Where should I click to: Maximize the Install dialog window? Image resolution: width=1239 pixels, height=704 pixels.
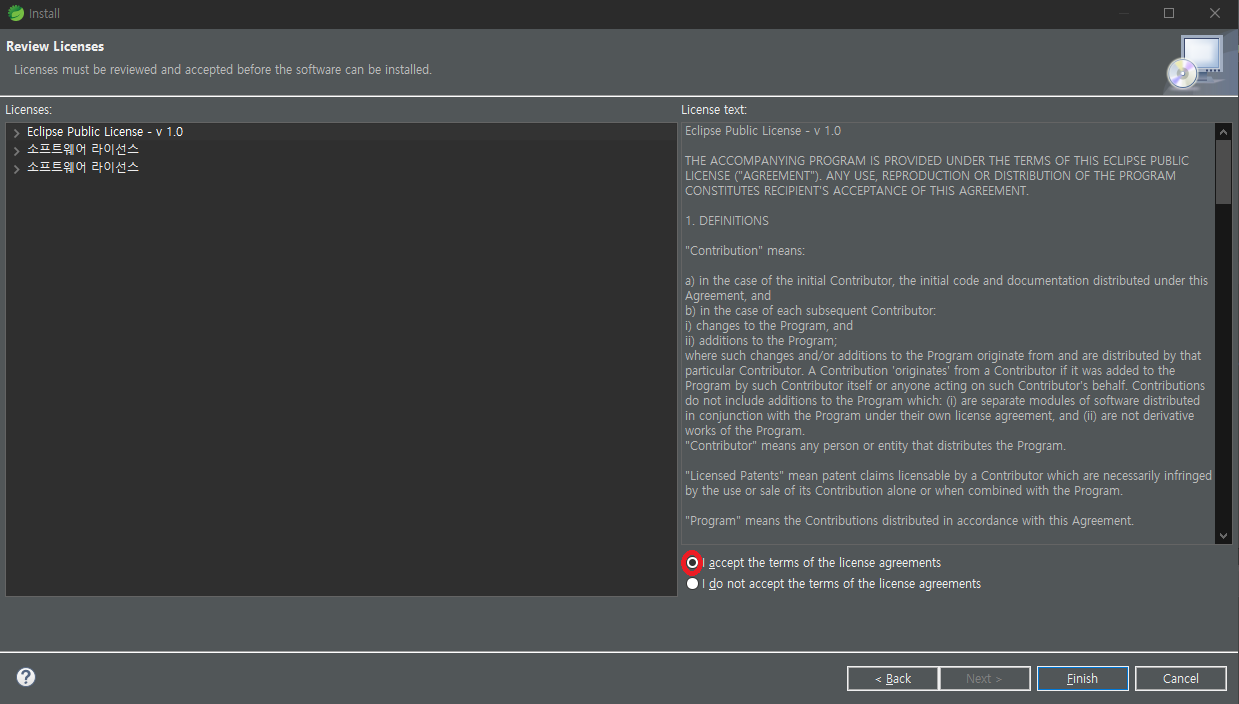point(1169,13)
